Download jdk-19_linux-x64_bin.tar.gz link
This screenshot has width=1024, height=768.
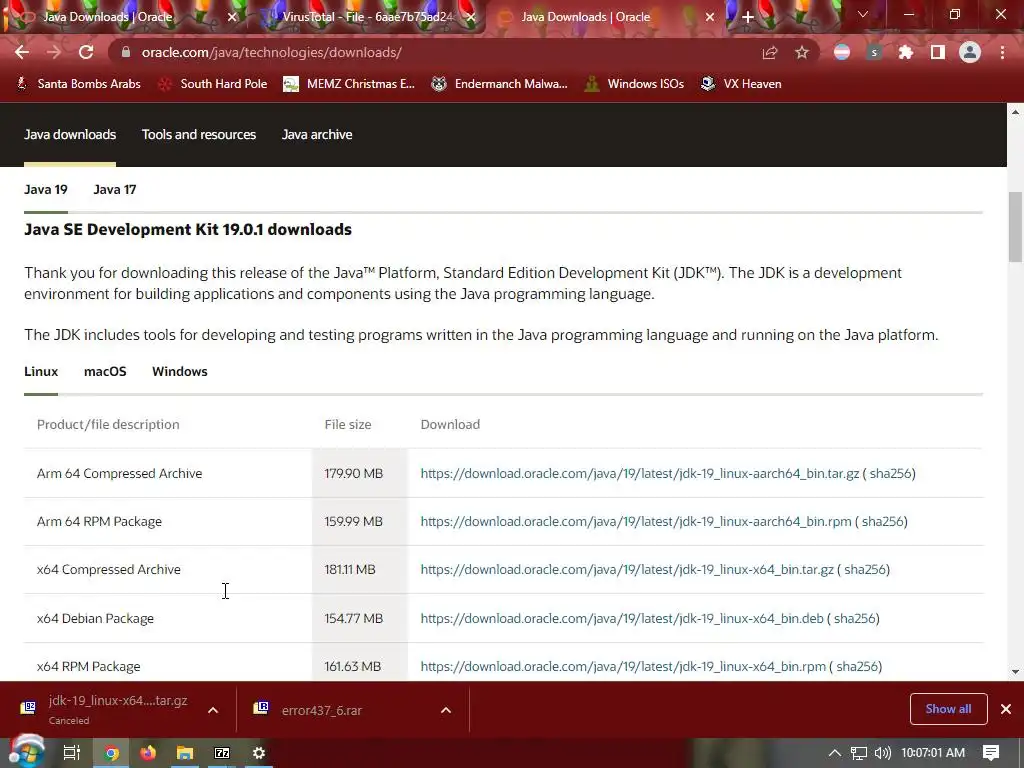[x=627, y=569]
